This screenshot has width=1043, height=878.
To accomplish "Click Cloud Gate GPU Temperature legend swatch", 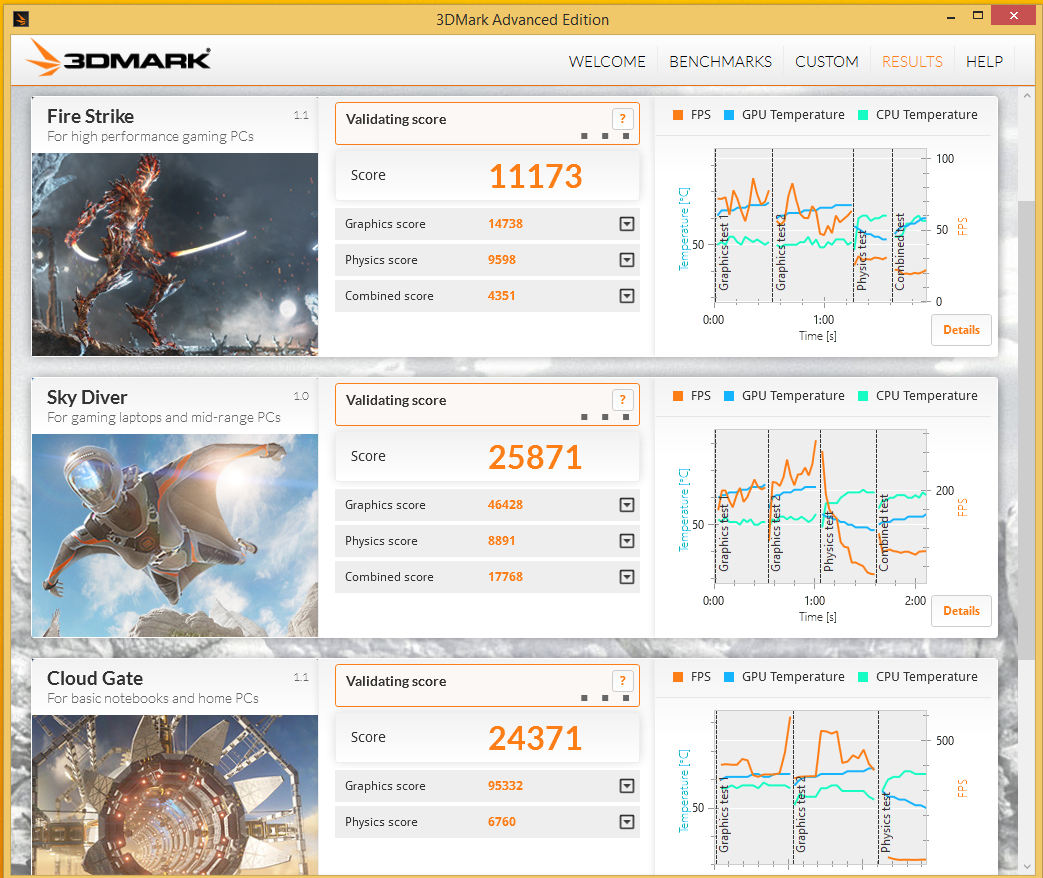I will coord(728,676).
